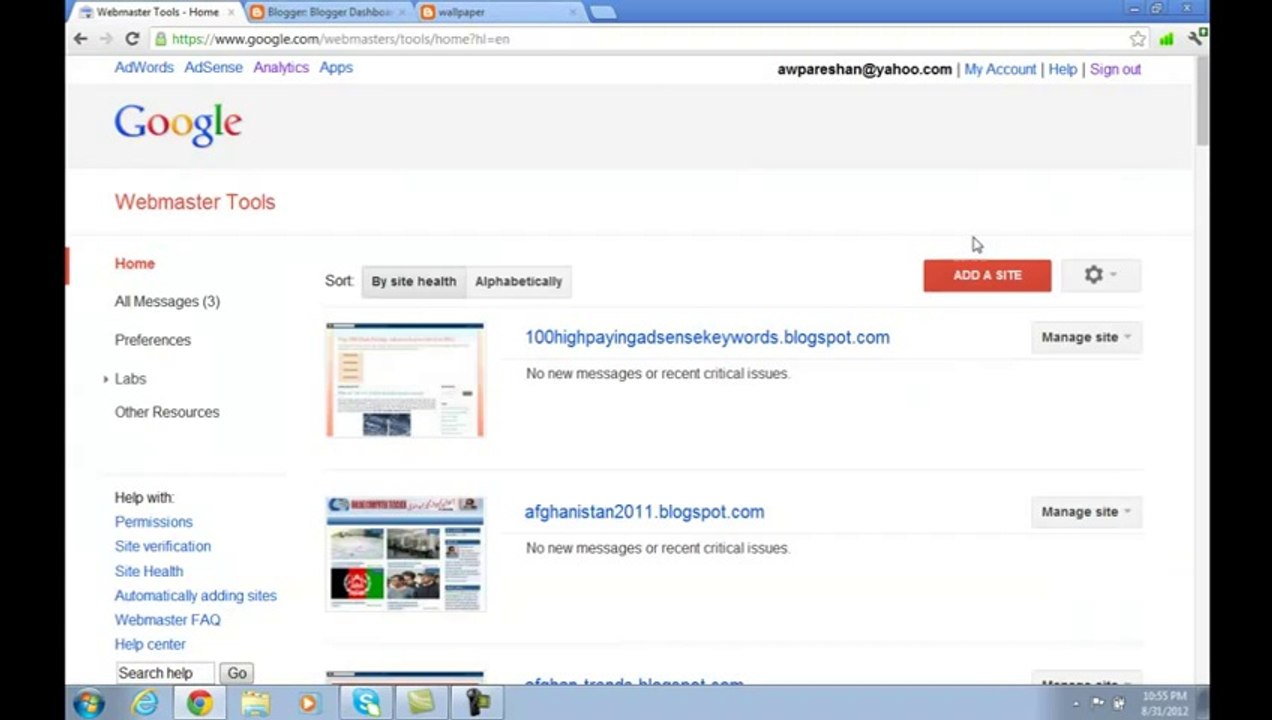The height and width of the screenshot is (720, 1272).
Task: Sort sites By site health
Action: point(413,281)
